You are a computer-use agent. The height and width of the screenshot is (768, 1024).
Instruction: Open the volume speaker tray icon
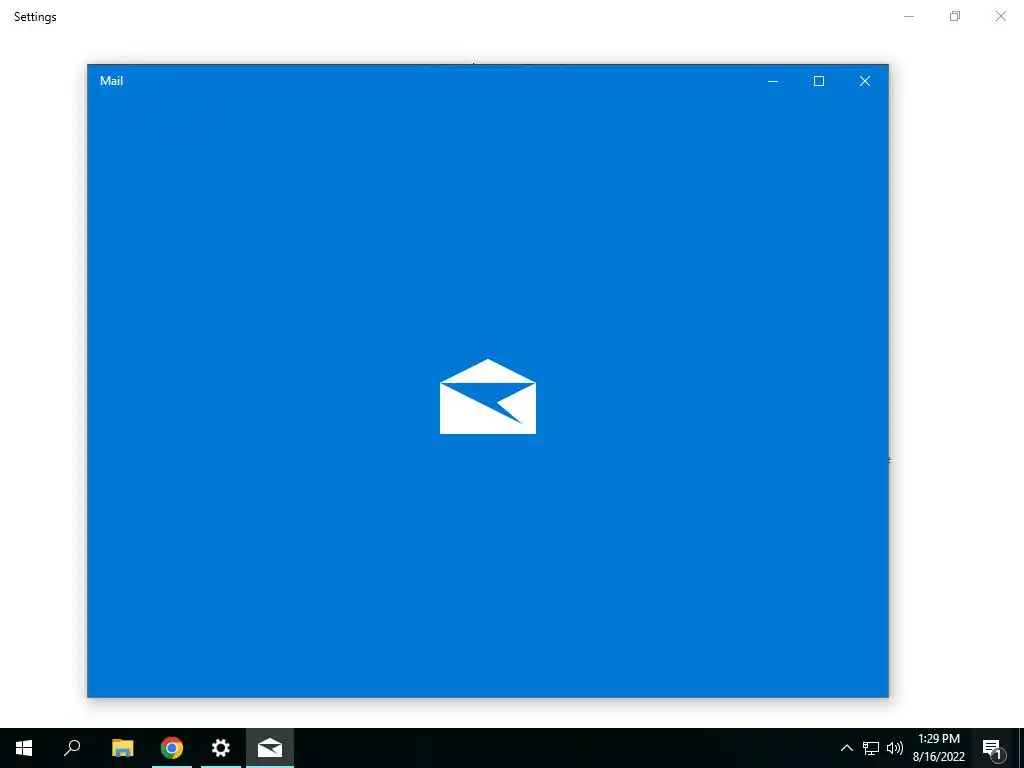click(x=895, y=748)
